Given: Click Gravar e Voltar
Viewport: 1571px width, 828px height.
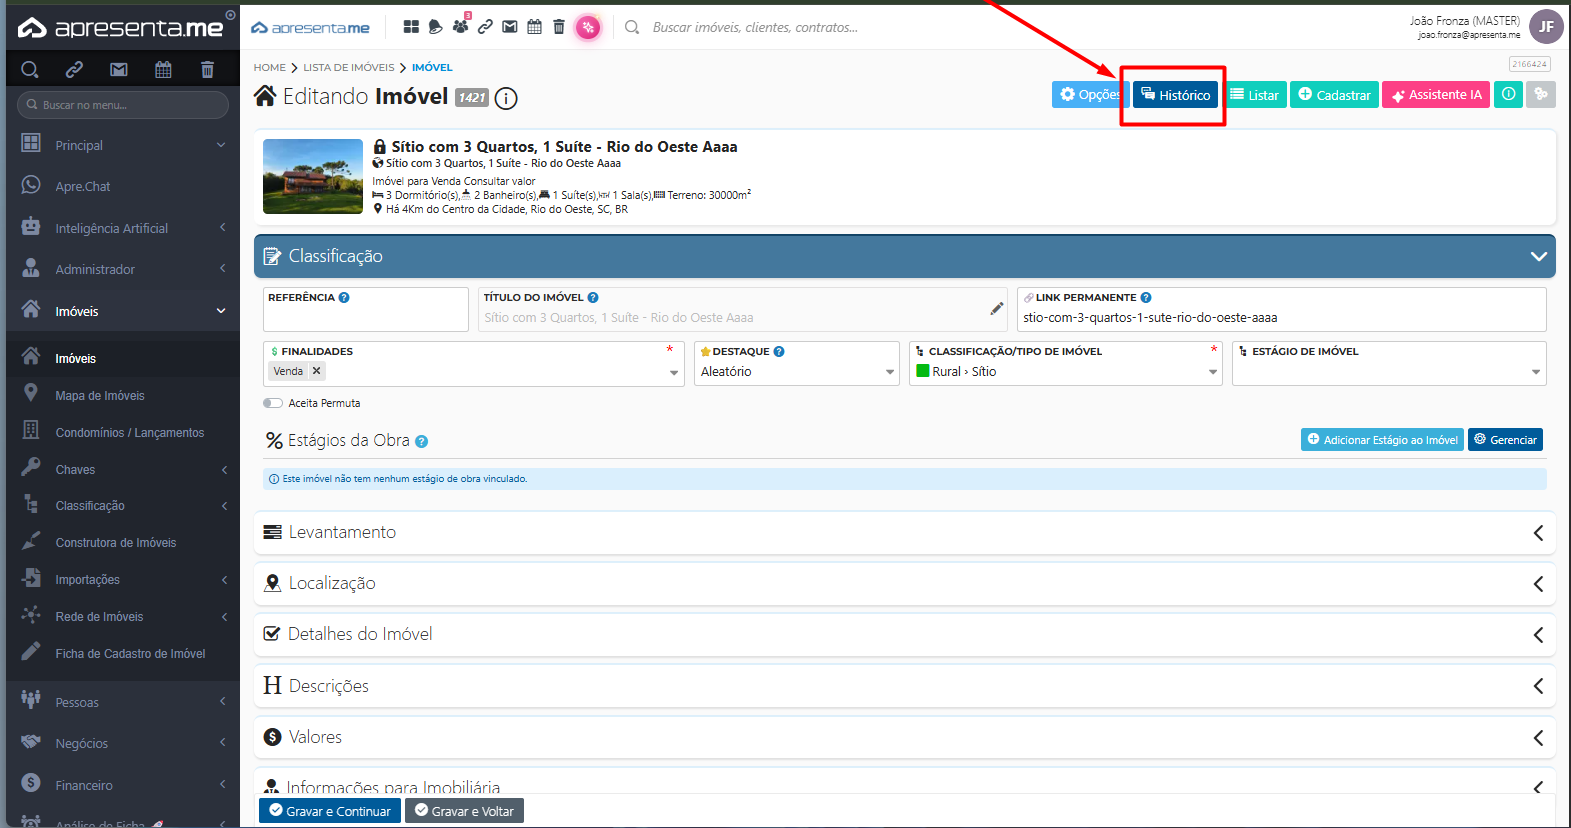Looking at the screenshot, I should [464, 811].
